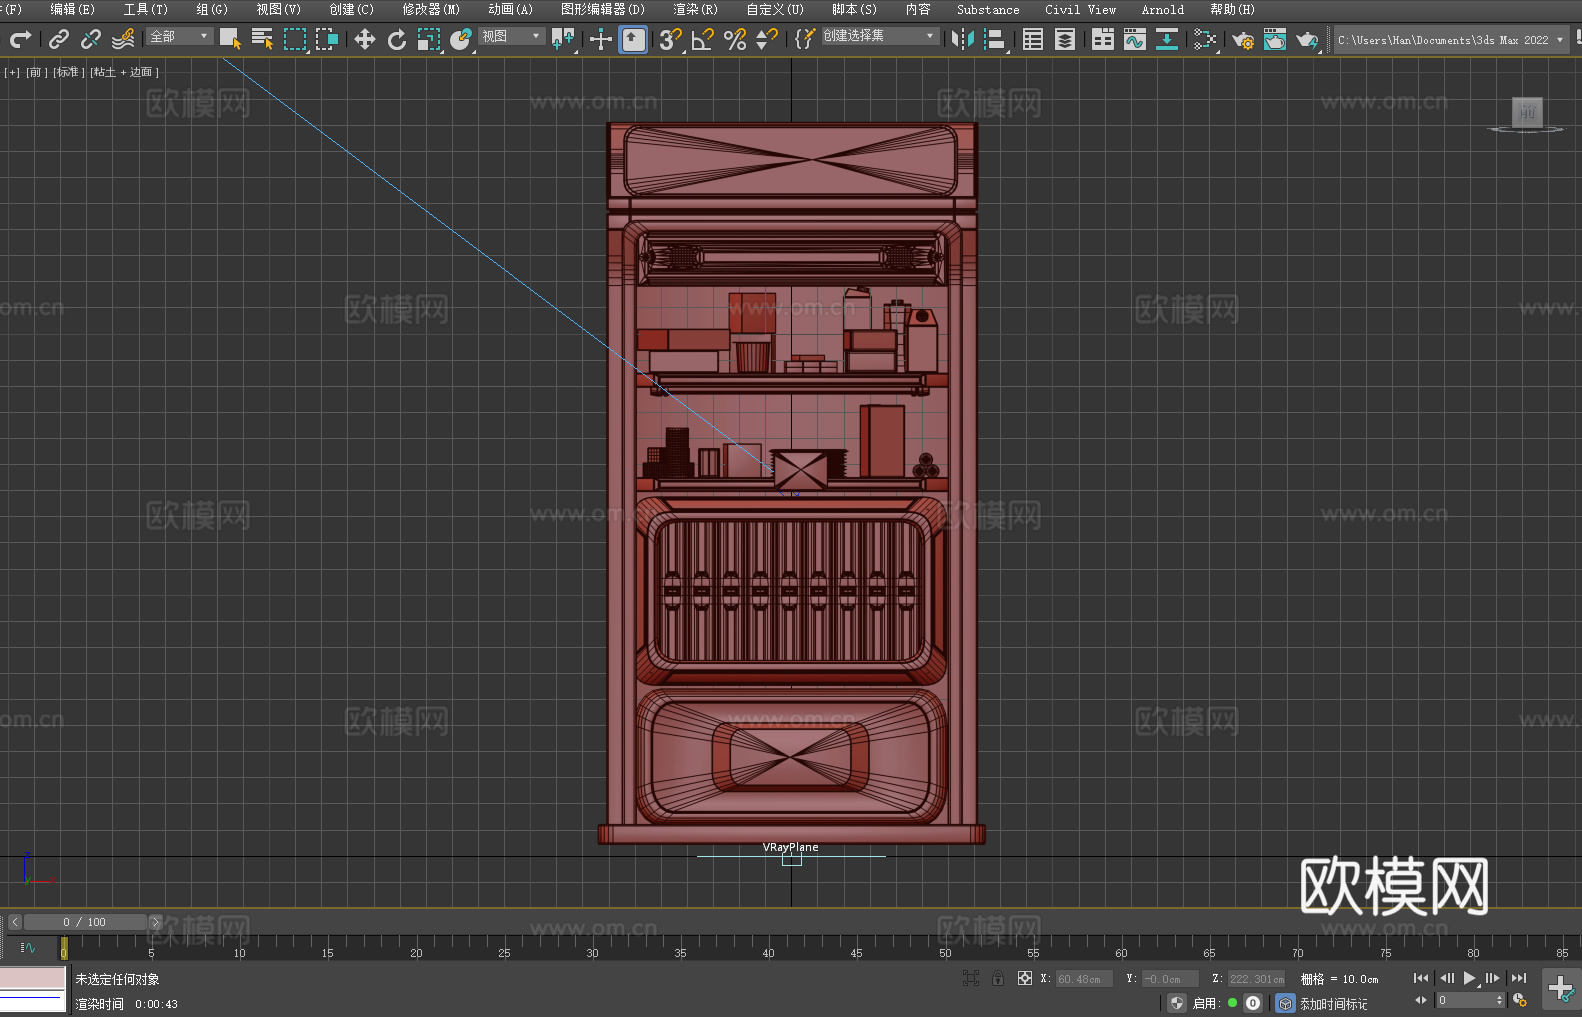Toggle the keyboard shortcut override button
Screen dimensions: 1582x1017
tap(633, 39)
